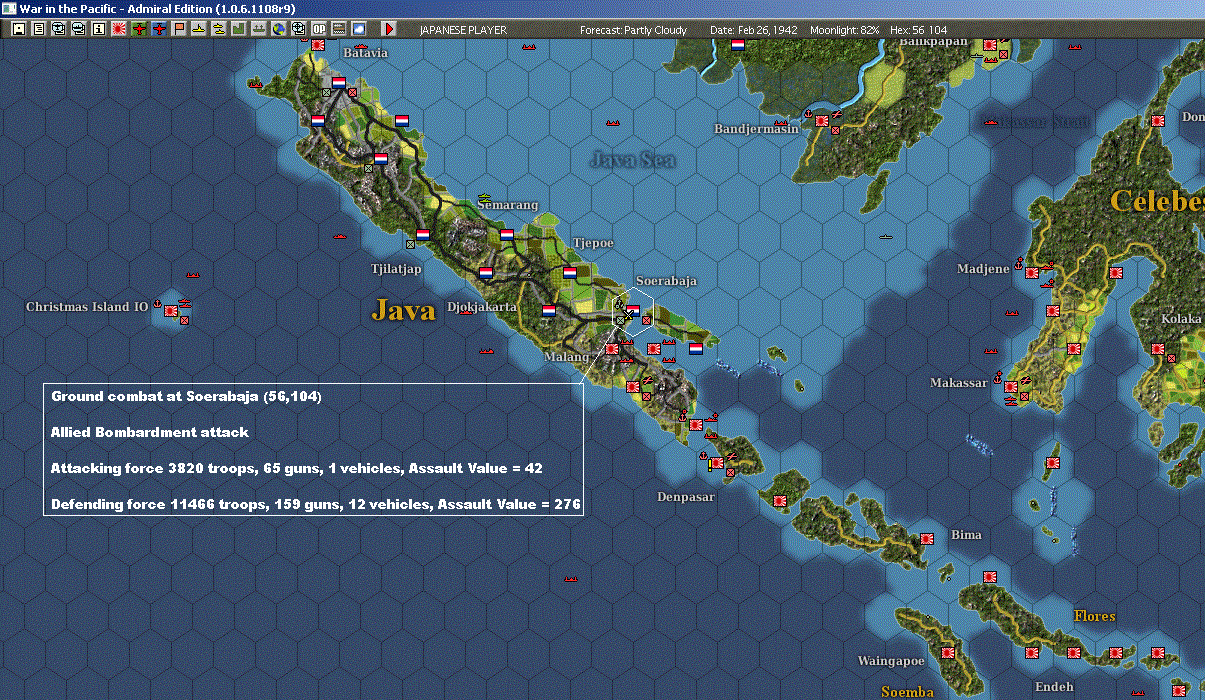
Task: Select Japanese unit icon at Malang
Action: coord(612,349)
